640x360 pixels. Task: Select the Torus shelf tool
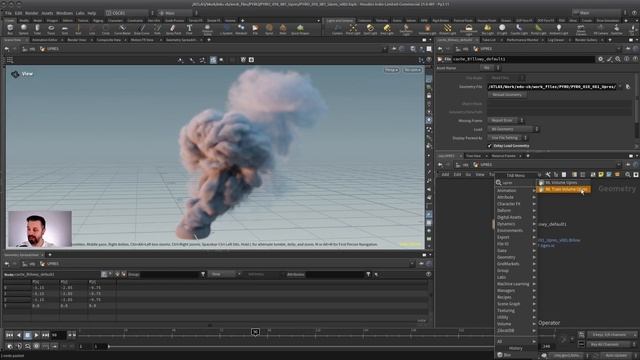pos(51,29)
